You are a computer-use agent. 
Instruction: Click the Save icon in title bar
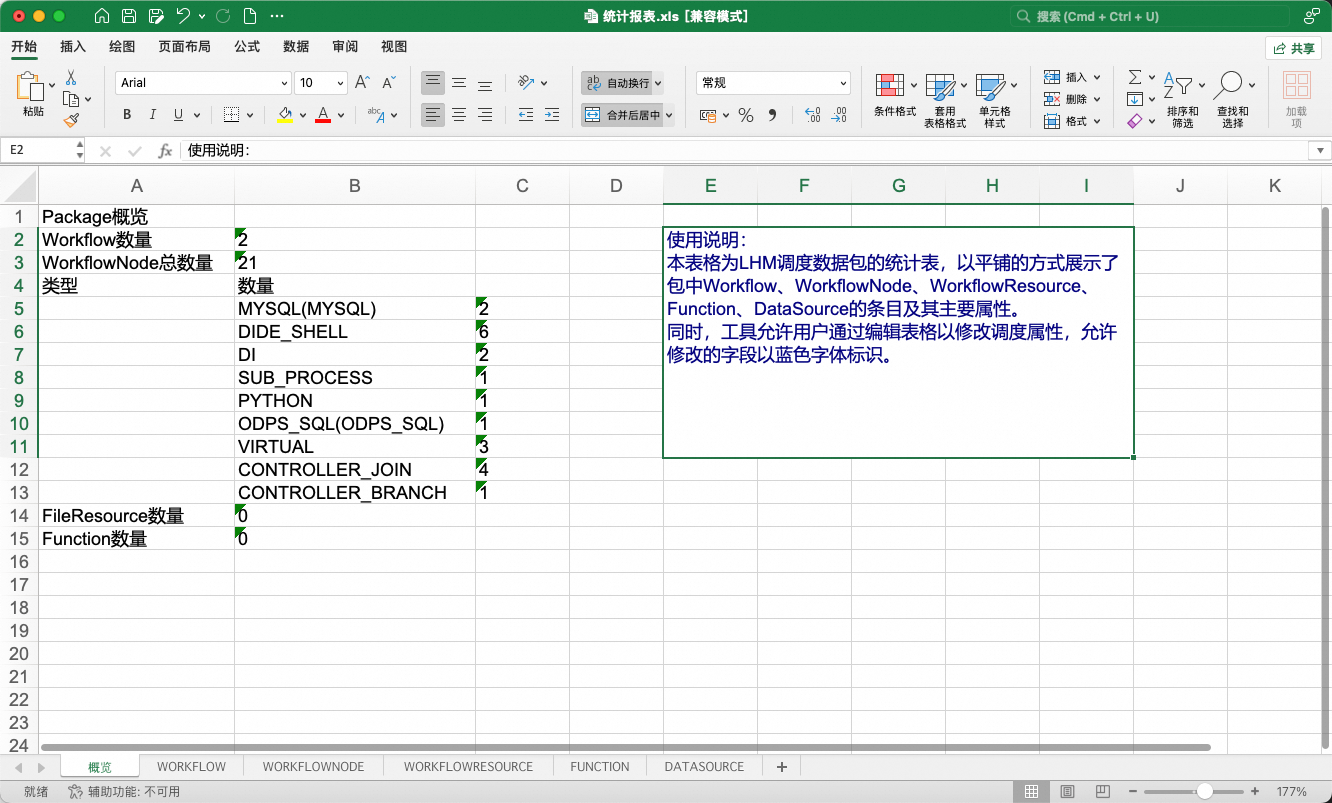pos(128,16)
